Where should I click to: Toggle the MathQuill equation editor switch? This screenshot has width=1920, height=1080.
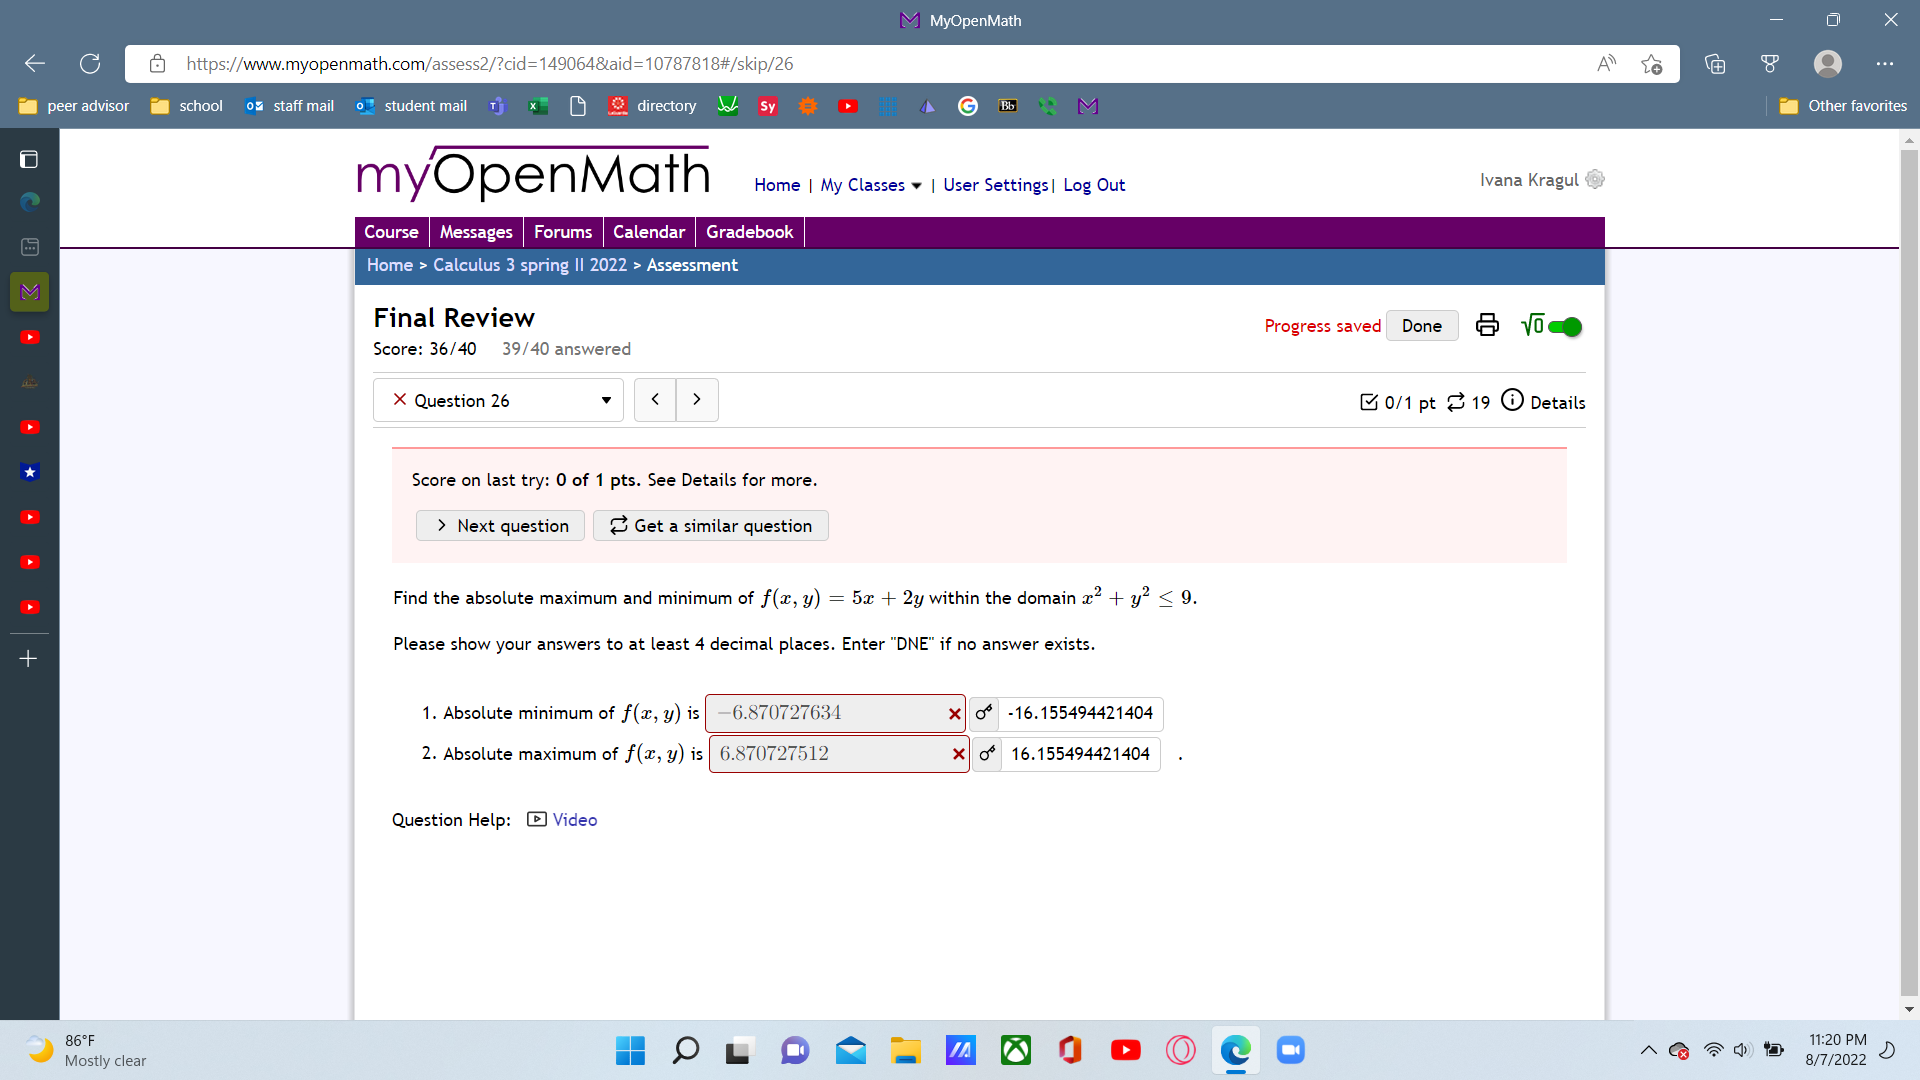(1564, 327)
